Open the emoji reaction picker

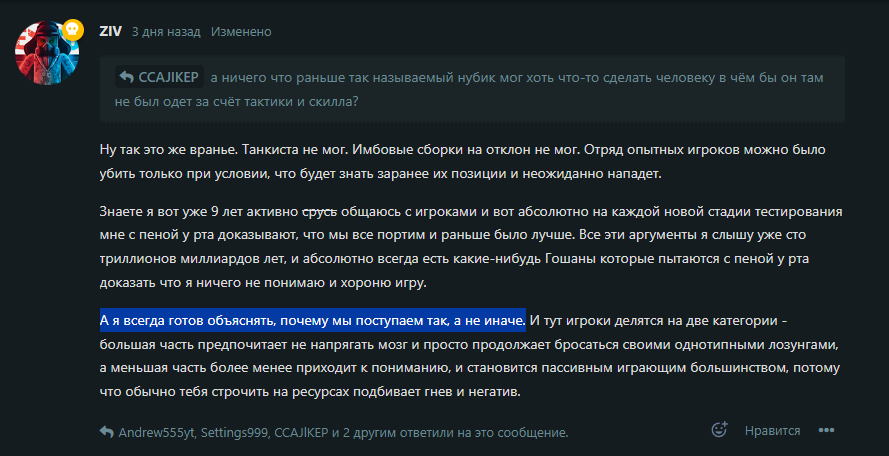coord(718,431)
